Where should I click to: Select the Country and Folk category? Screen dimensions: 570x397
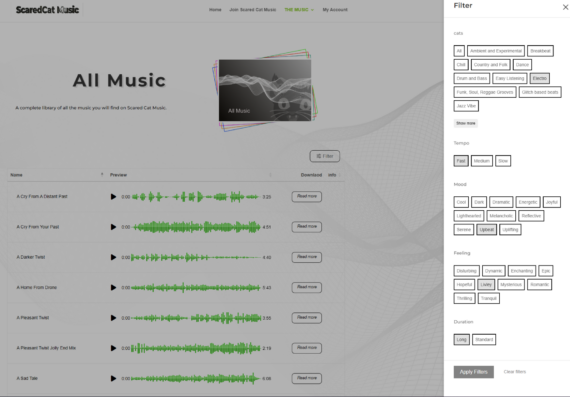point(490,65)
